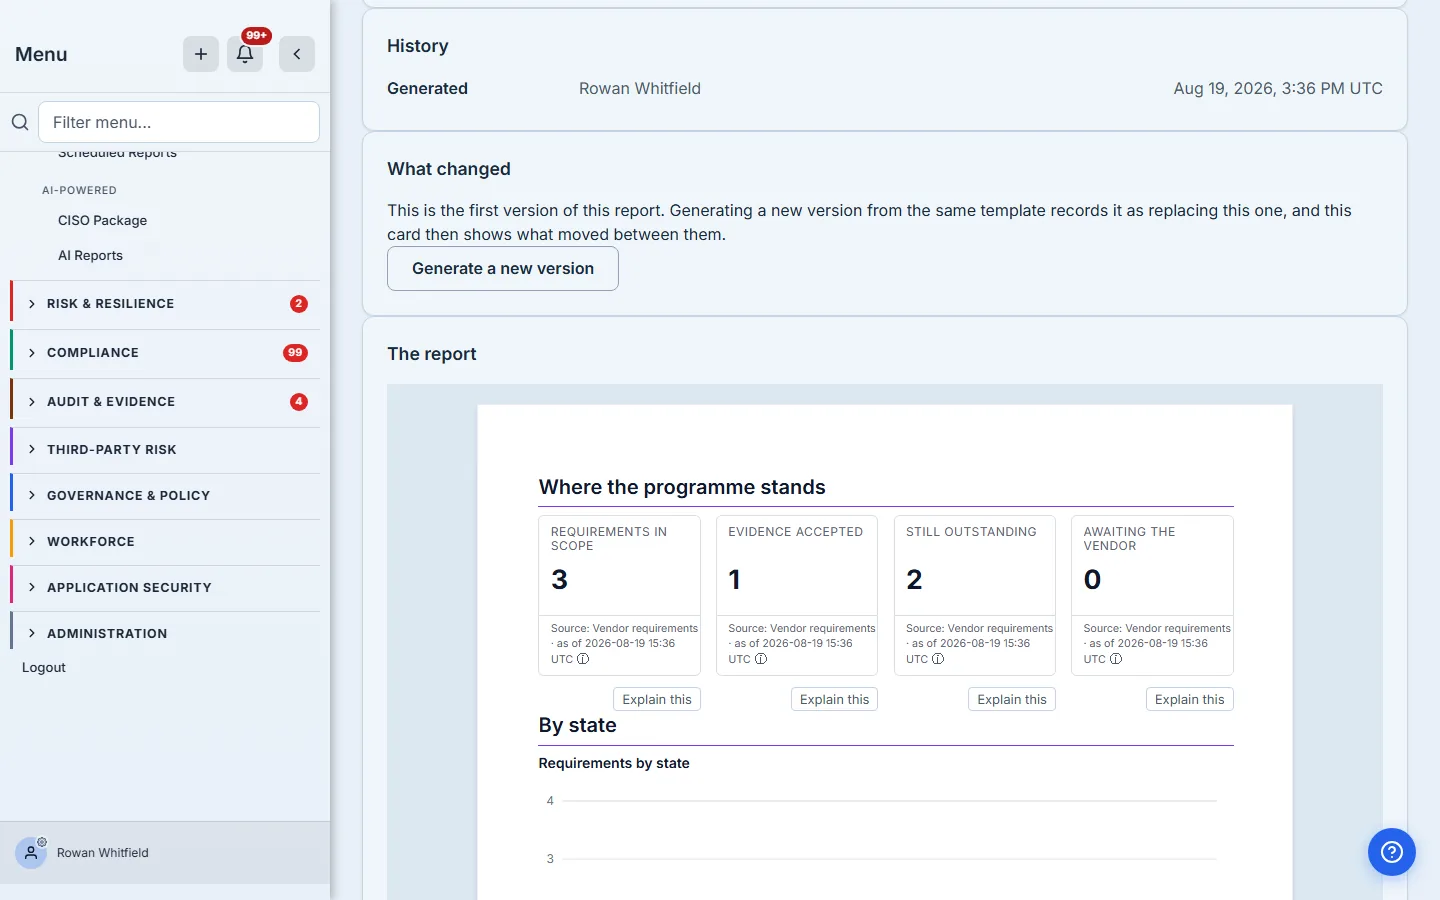Click info icon on Still Outstanding source
This screenshot has width=1440, height=900.
point(938,659)
